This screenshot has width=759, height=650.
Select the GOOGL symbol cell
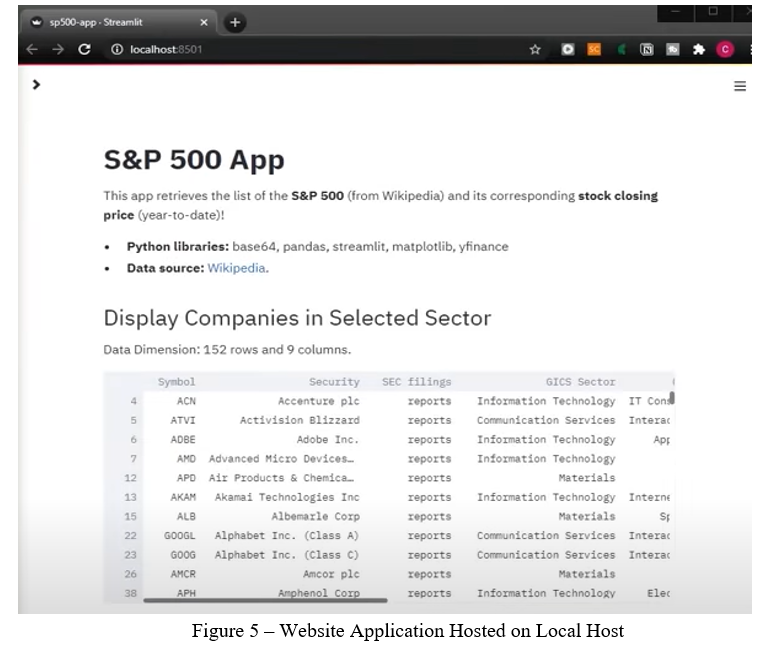click(x=180, y=536)
